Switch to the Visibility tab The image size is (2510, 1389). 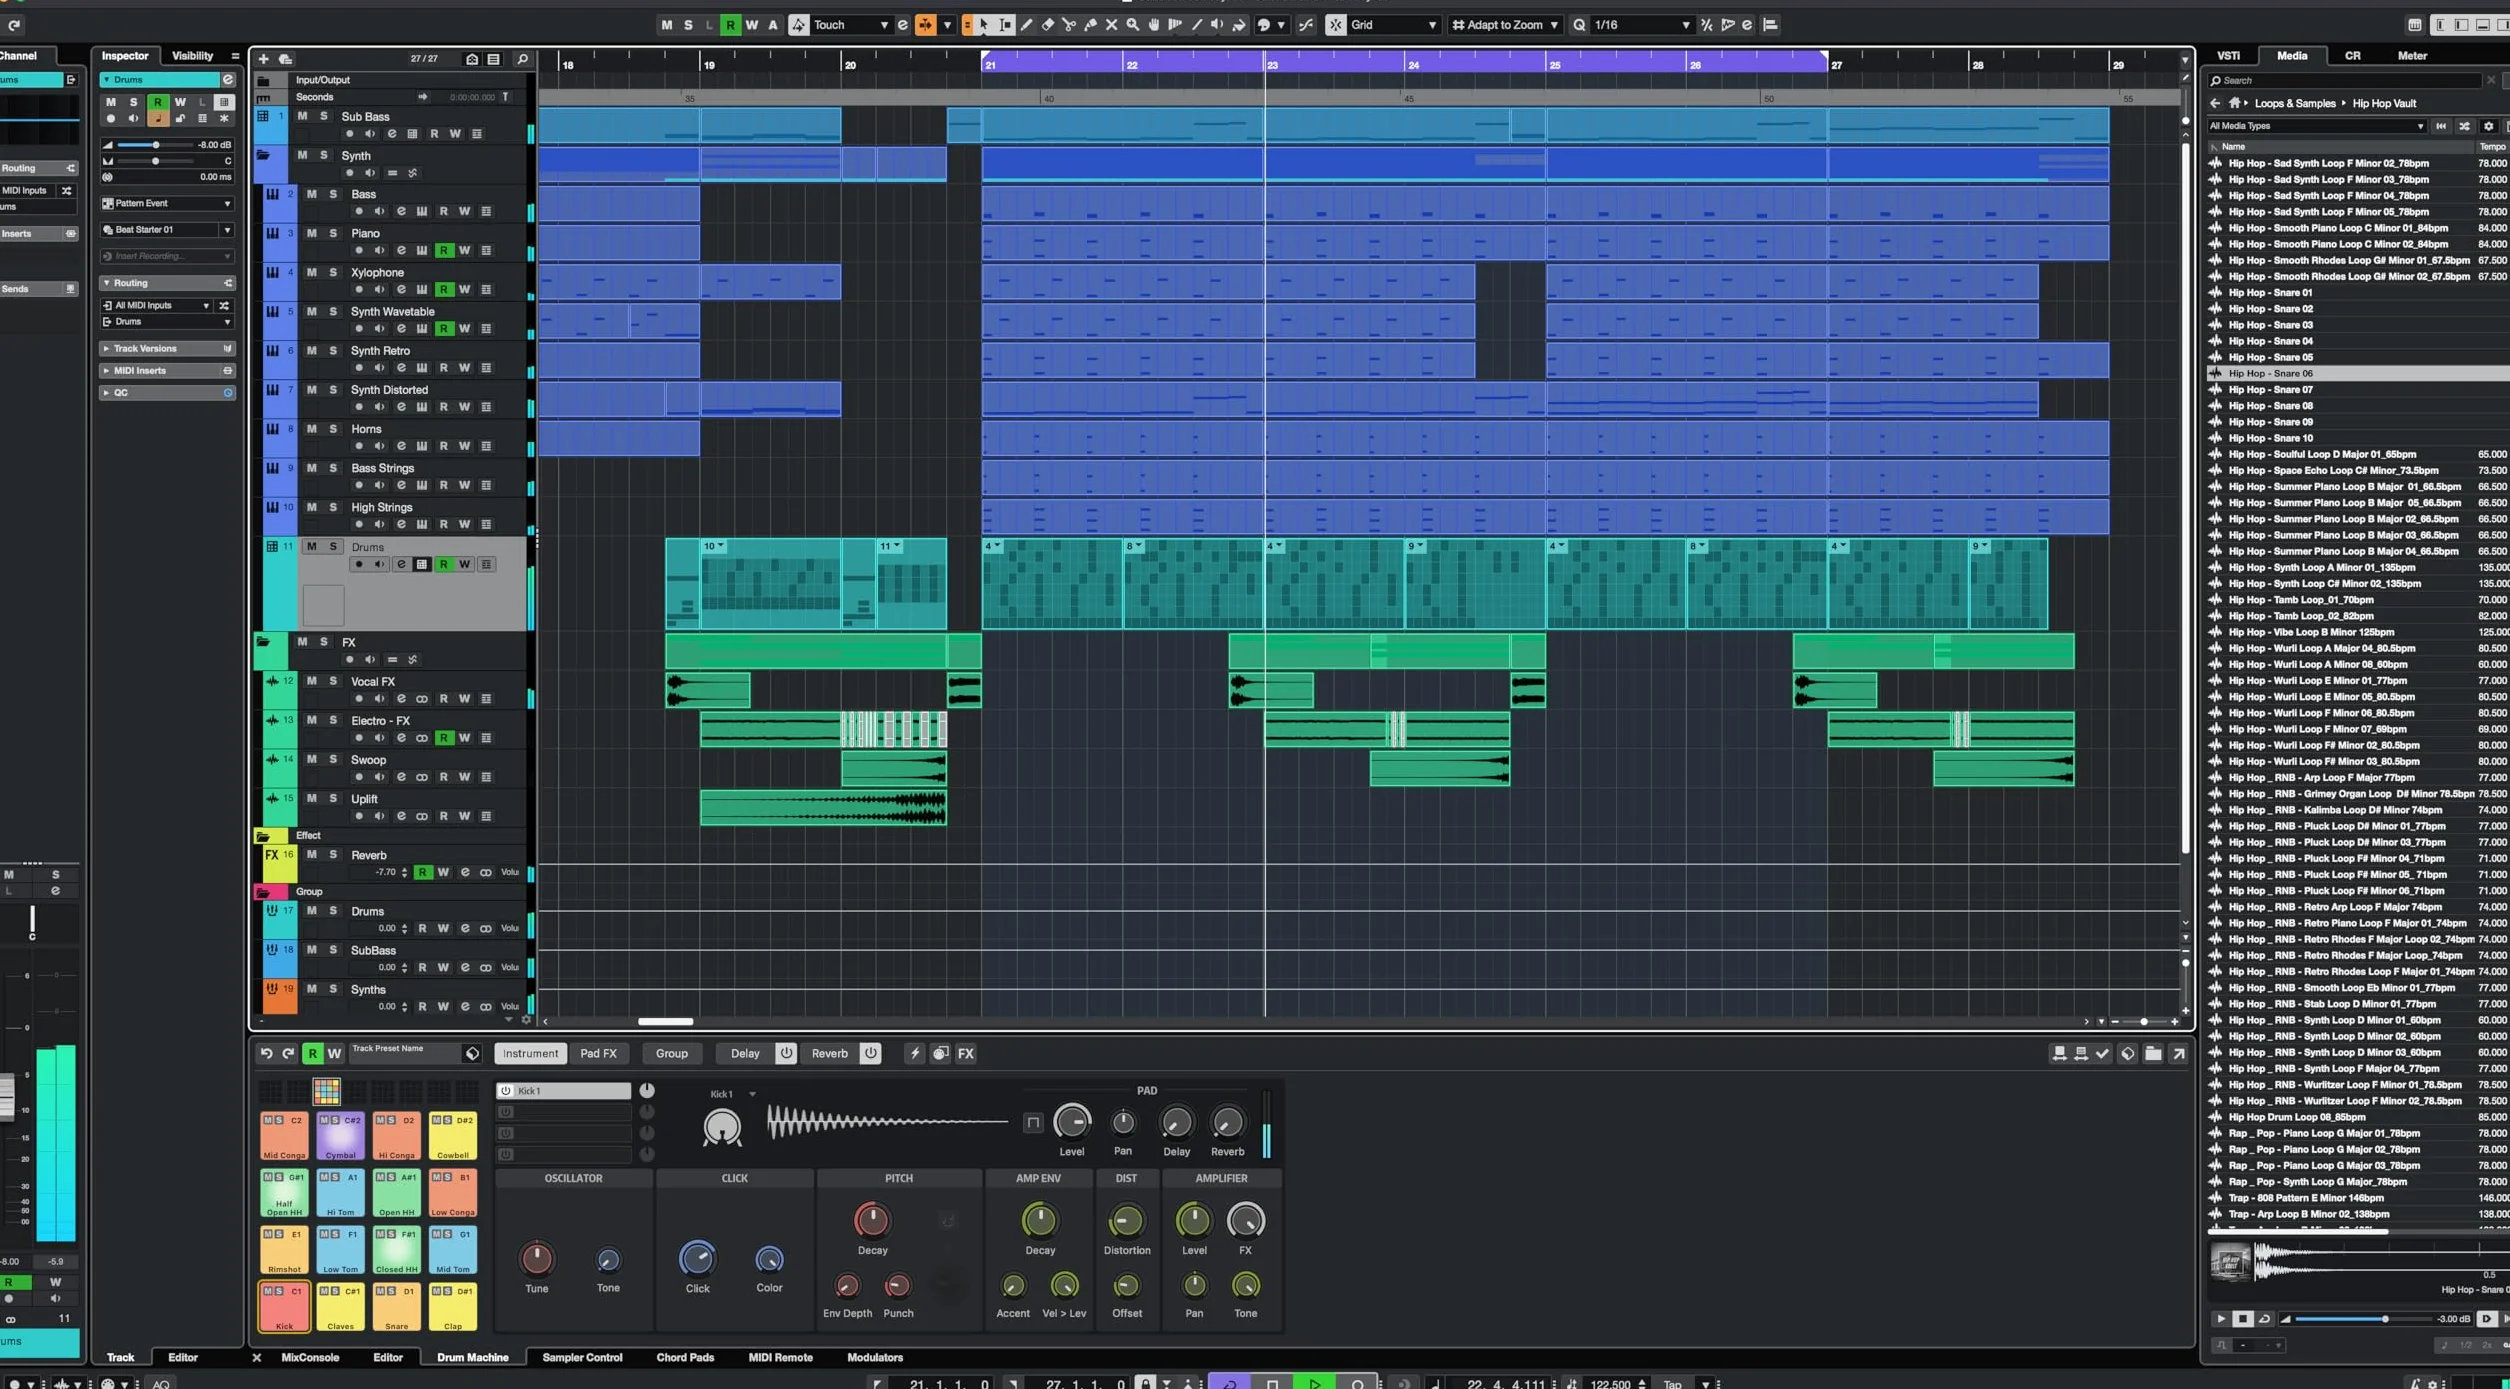pos(192,56)
